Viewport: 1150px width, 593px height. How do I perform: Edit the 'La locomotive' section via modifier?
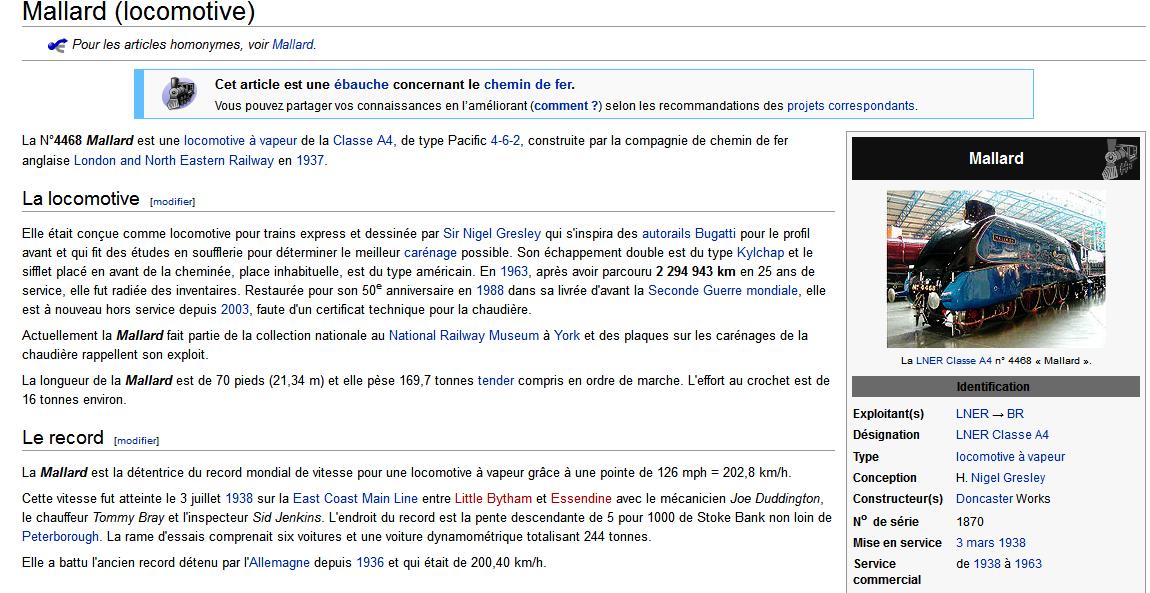173,202
